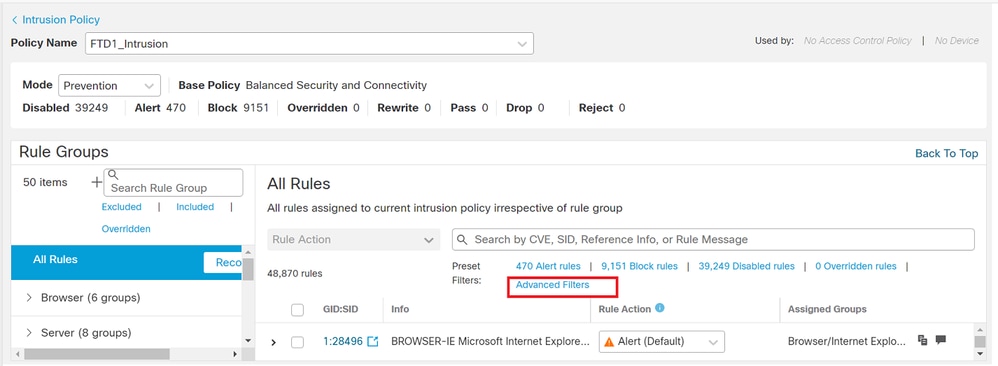Image resolution: width=998 pixels, height=366 pixels.
Task: Open the Mode Prevention dropdown
Action: pos(109,85)
